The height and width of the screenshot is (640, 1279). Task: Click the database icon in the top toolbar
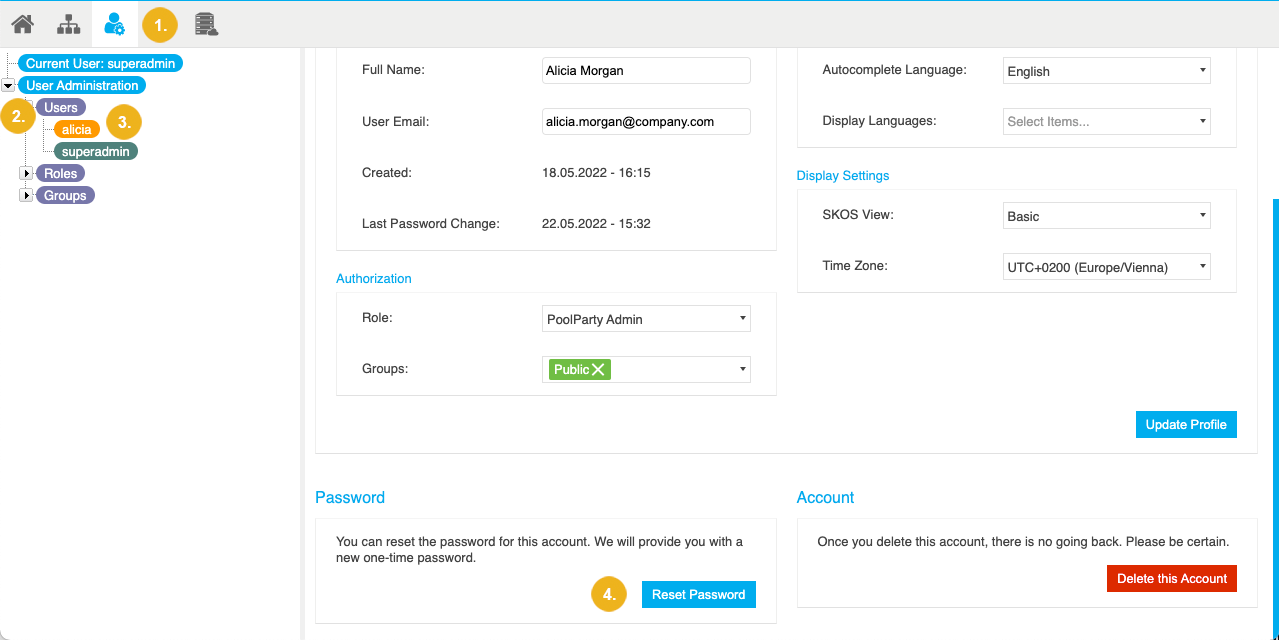coord(206,24)
